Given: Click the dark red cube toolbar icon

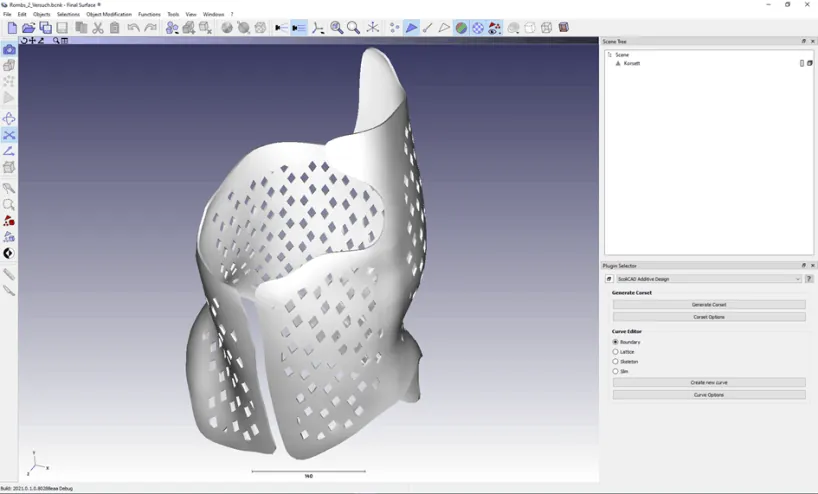Looking at the screenshot, I should point(563,27).
